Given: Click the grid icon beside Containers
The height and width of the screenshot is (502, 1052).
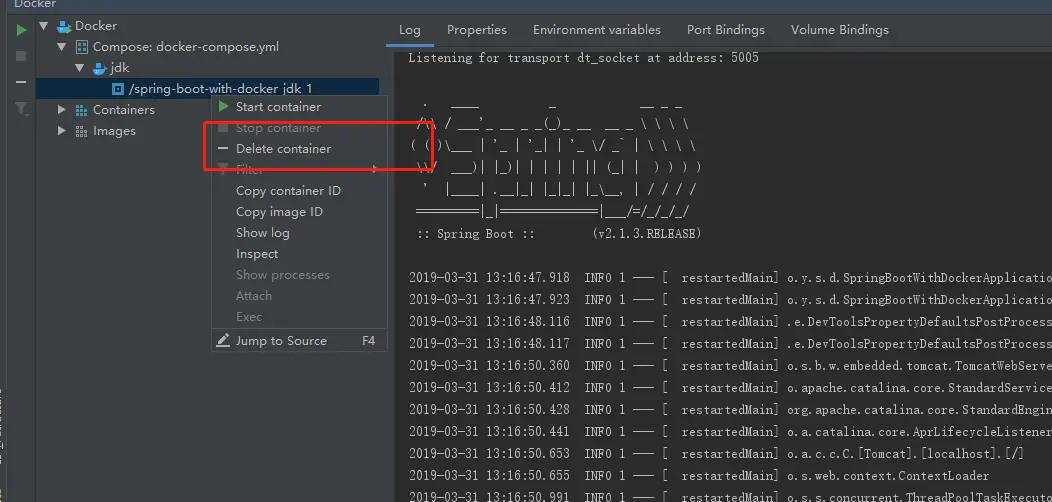Looking at the screenshot, I should [81, 110].
